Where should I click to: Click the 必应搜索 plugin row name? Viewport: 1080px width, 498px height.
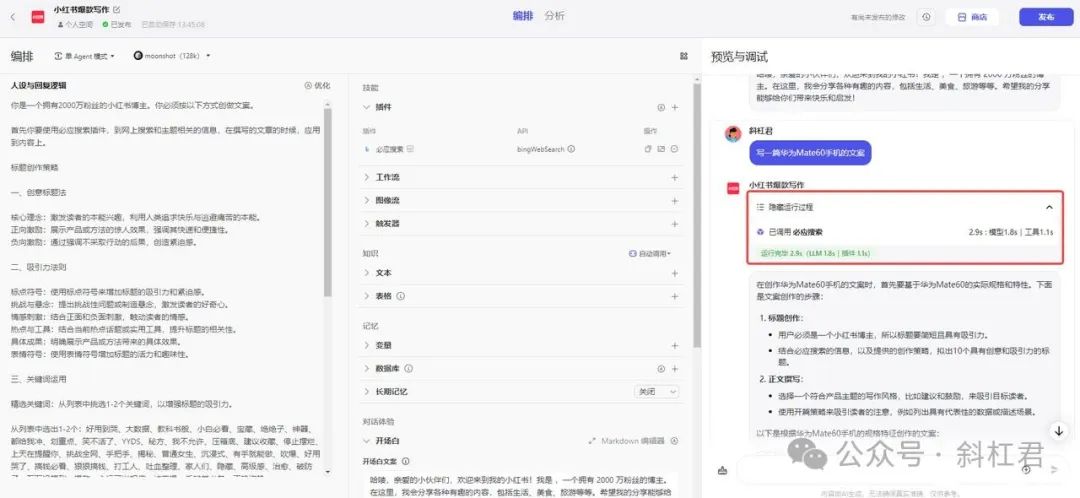click(x=389, y=149)
